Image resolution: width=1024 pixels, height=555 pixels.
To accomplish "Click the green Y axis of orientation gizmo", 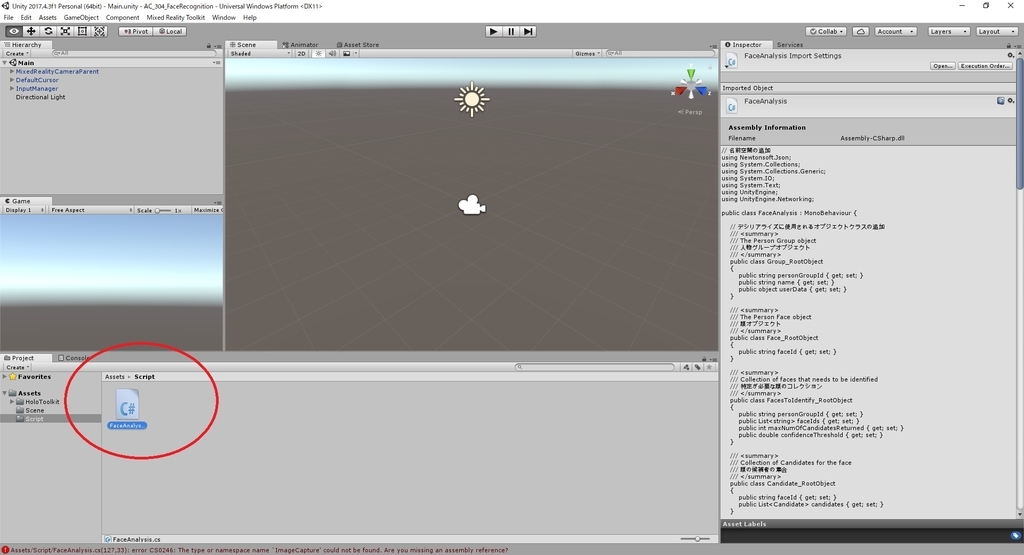I will [691, 74].
